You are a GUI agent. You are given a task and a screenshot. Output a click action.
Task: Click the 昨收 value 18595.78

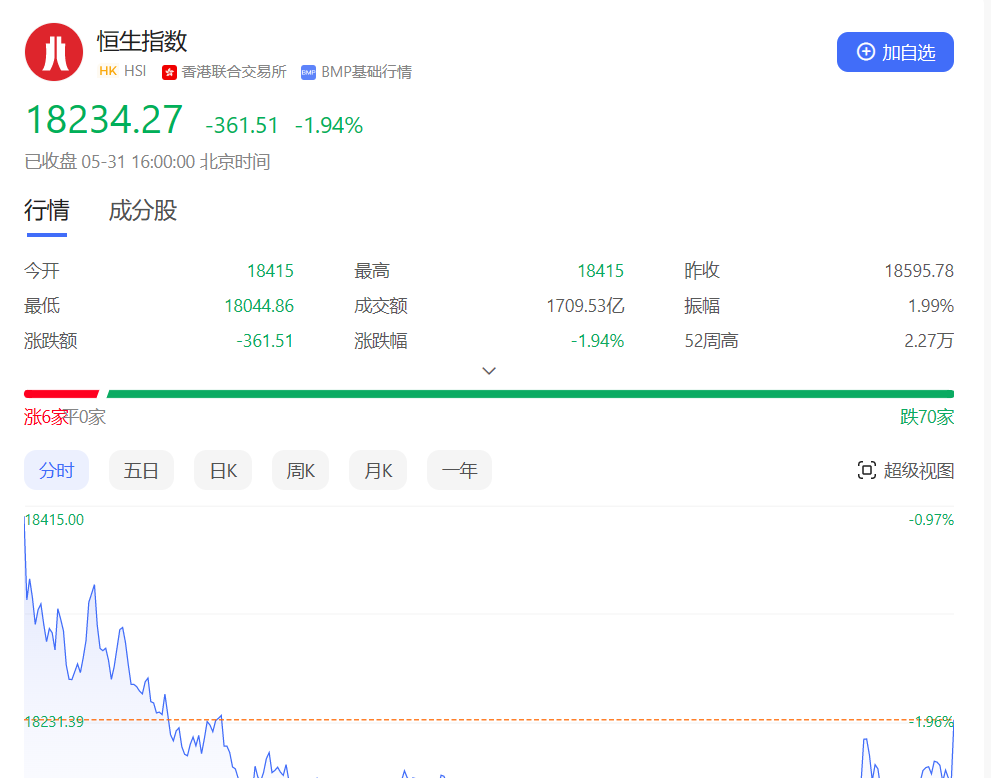click(919, 271)
